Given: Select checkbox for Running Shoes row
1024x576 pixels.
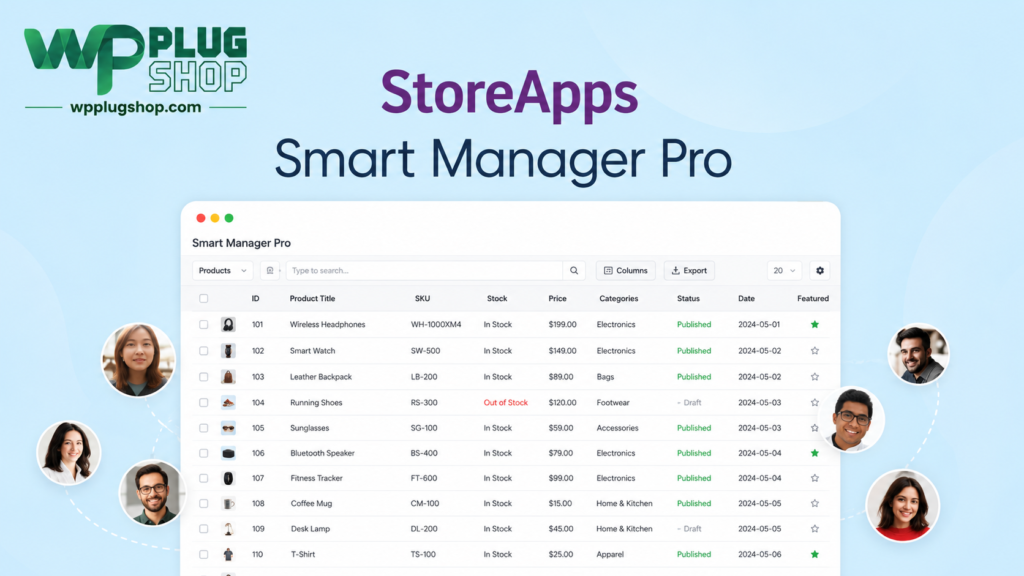Looking at the screenshot, I should pyautogui.click(x=204, y=403).
